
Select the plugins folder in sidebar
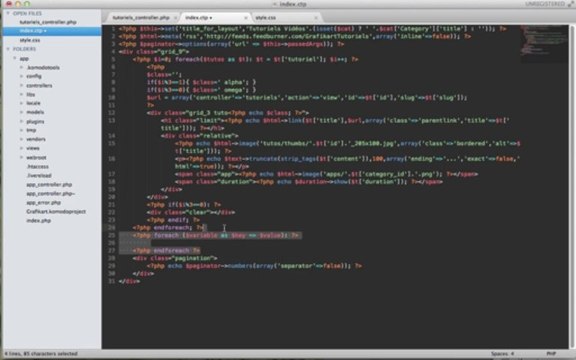35,121
